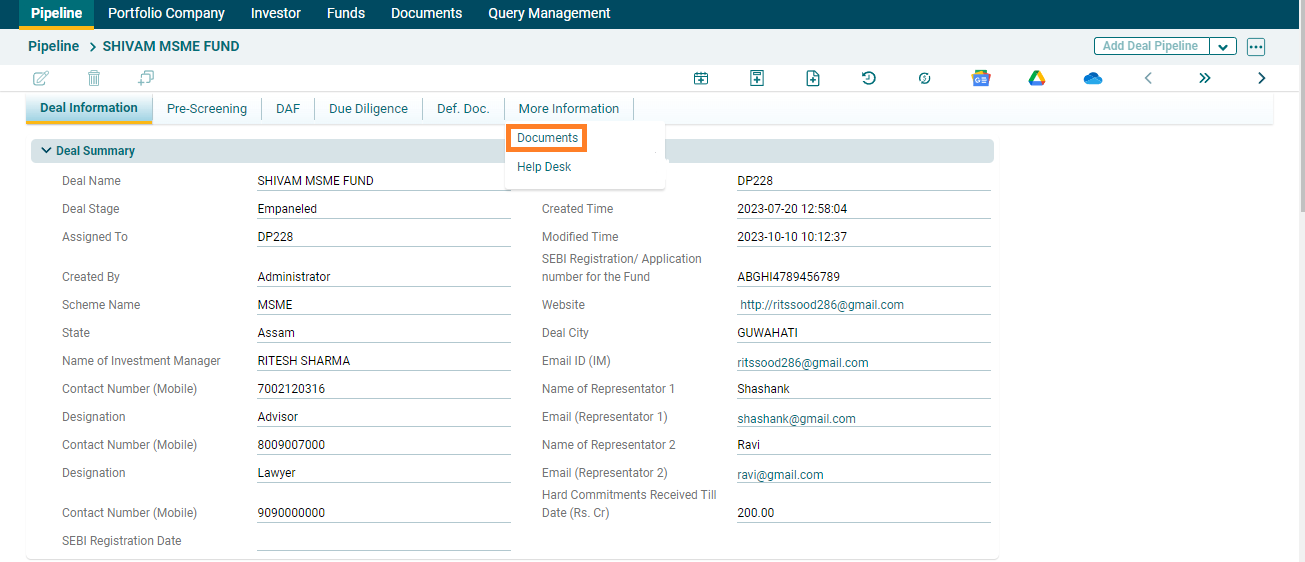
Task: Open the three-dot more options menu
Action: point(1256,47)
